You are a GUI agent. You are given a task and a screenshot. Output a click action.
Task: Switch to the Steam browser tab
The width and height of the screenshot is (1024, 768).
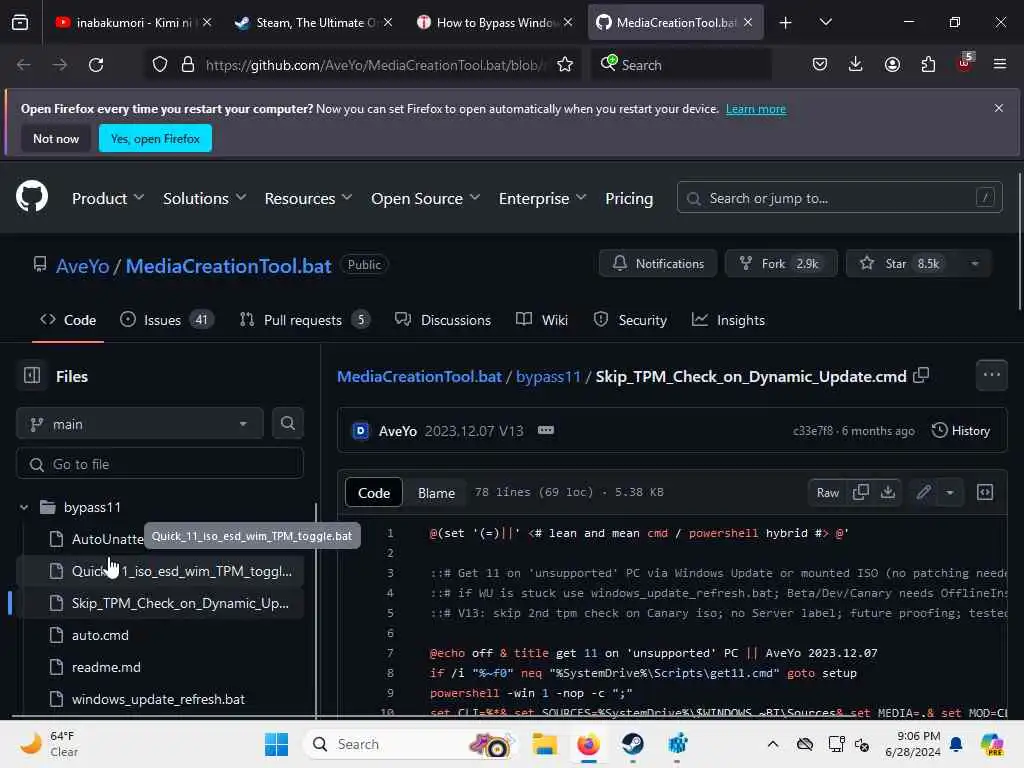click(315, 22)
